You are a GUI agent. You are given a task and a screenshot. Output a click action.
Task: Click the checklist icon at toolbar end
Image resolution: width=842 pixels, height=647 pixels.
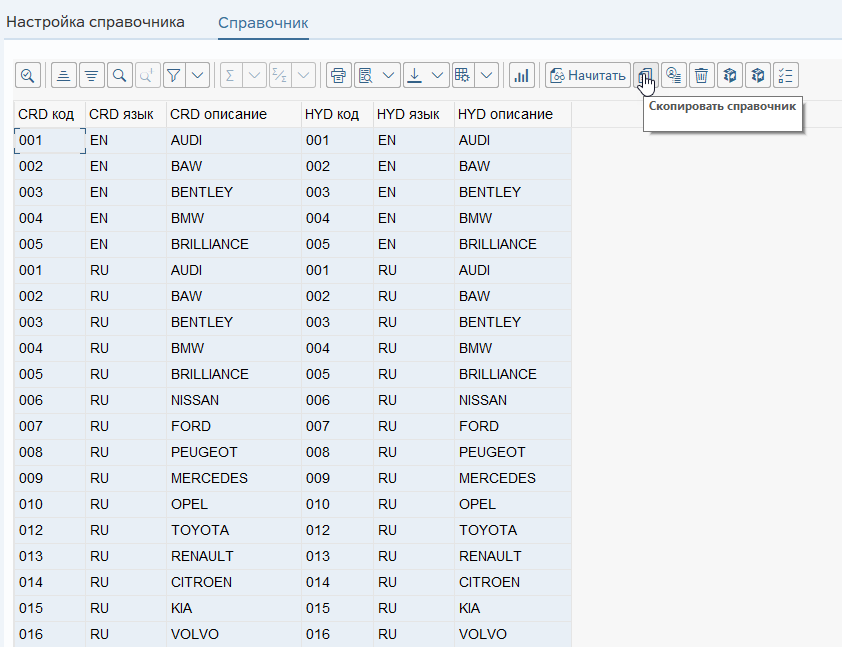[786, 75]
